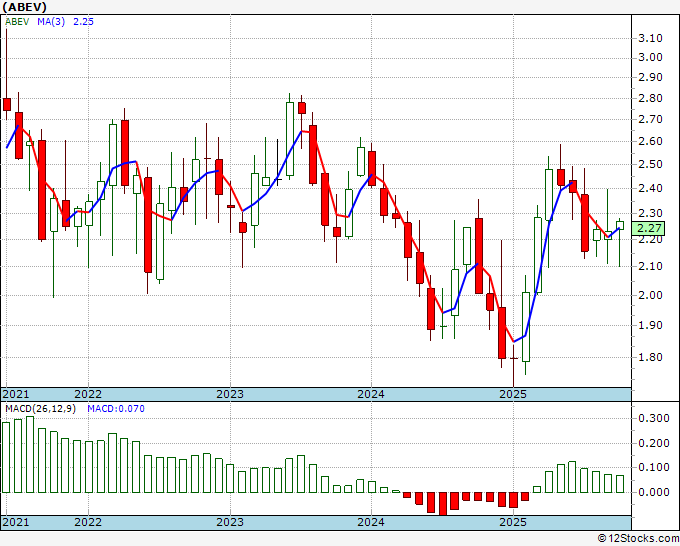Click the 2.90 price axis label

click(x=650, y=77)
